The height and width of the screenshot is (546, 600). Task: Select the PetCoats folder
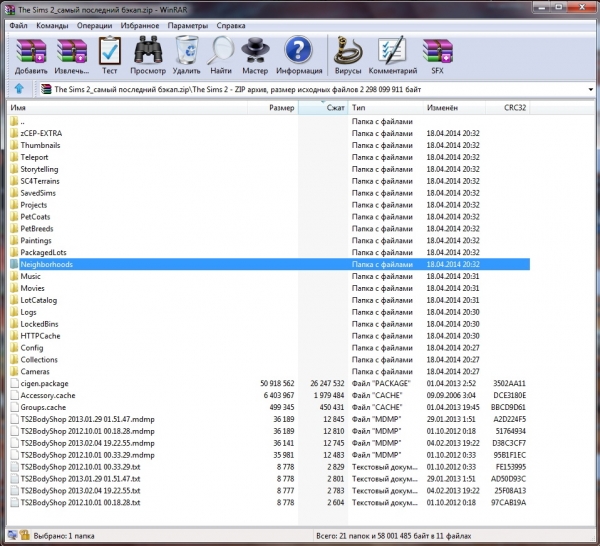tap(35, 217)
